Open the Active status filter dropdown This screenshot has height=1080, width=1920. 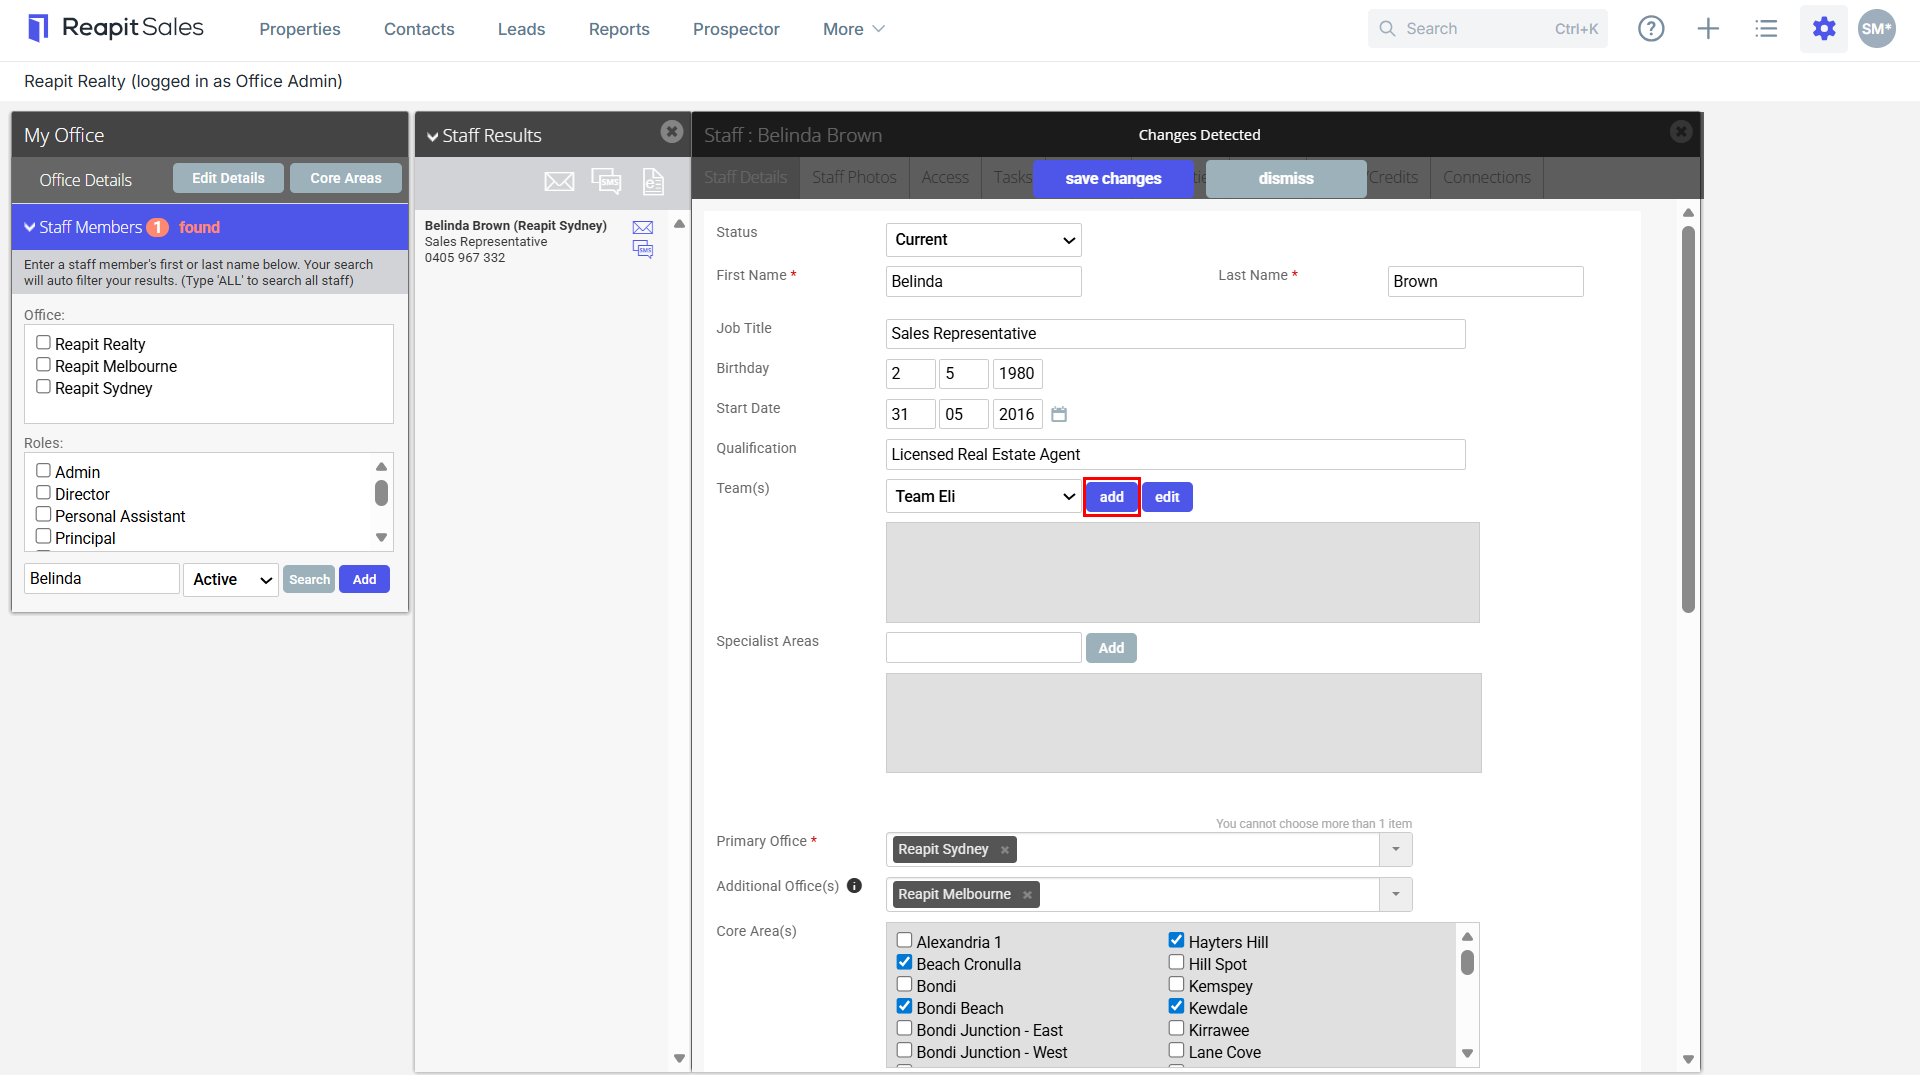pos(231,580)
